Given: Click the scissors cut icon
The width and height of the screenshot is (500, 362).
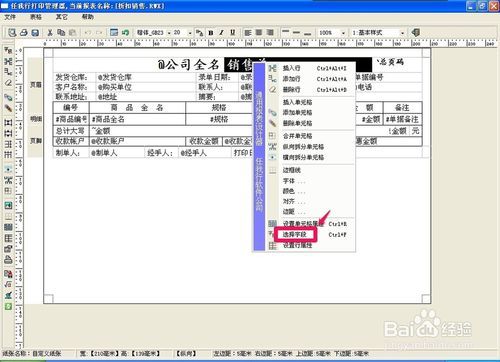Looking at the screenshot, I should (50, 33).
